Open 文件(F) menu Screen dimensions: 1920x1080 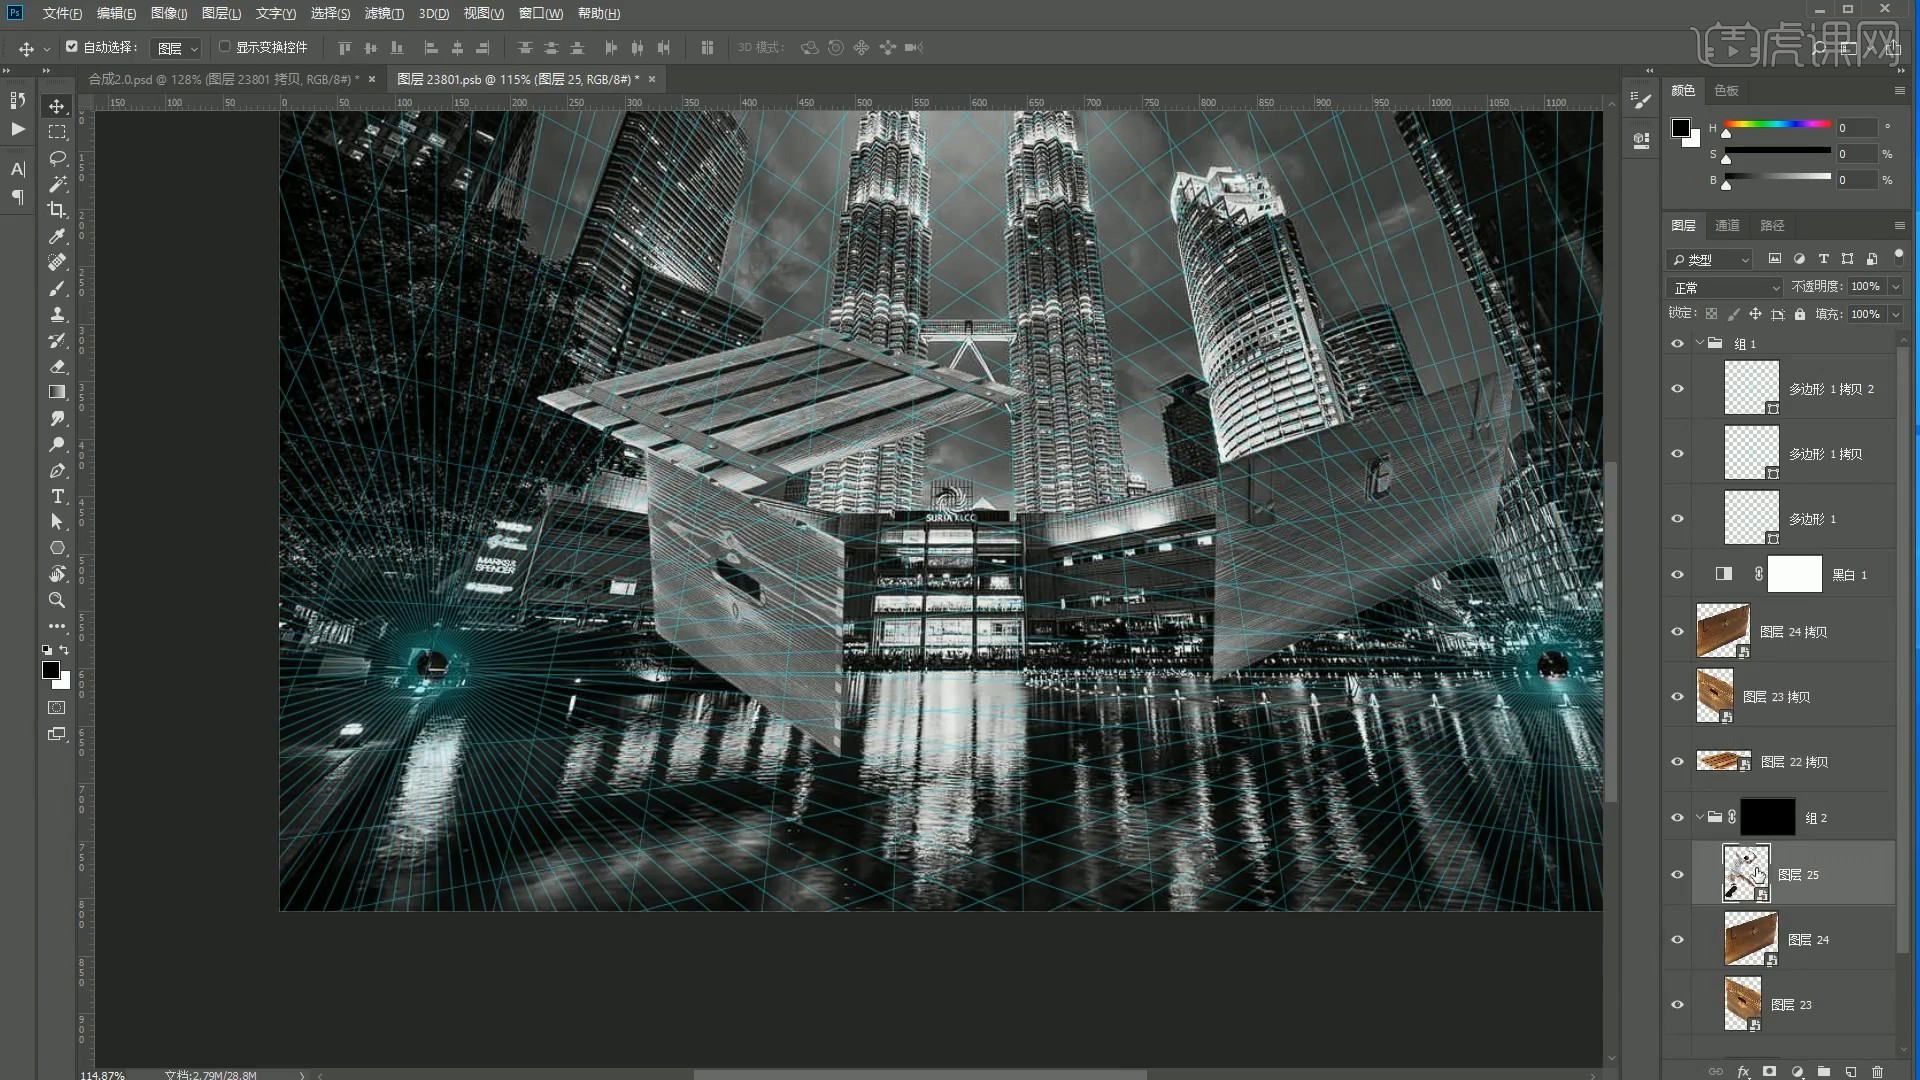(62, 13)
